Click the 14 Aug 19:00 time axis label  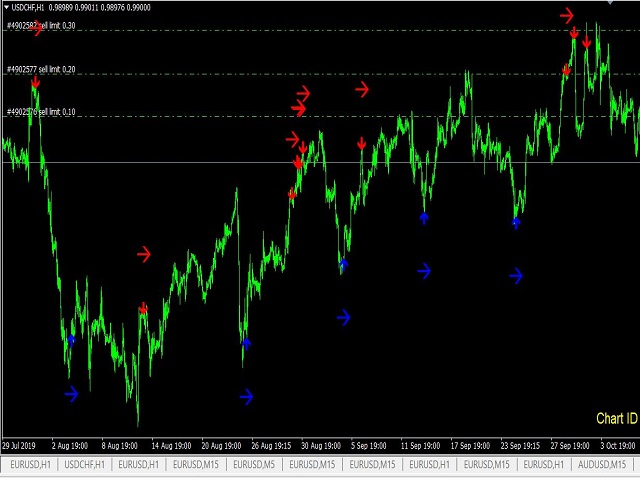[171, 446]
